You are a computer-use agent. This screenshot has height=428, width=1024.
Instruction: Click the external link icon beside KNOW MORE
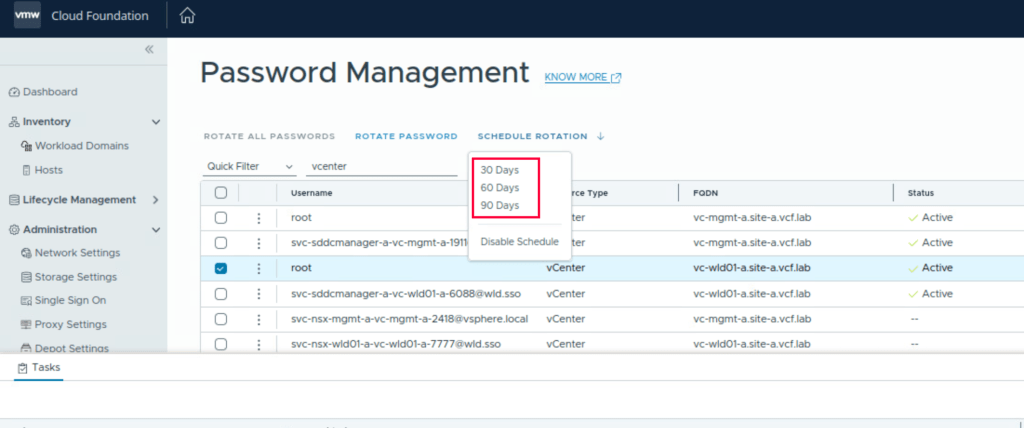616,78
